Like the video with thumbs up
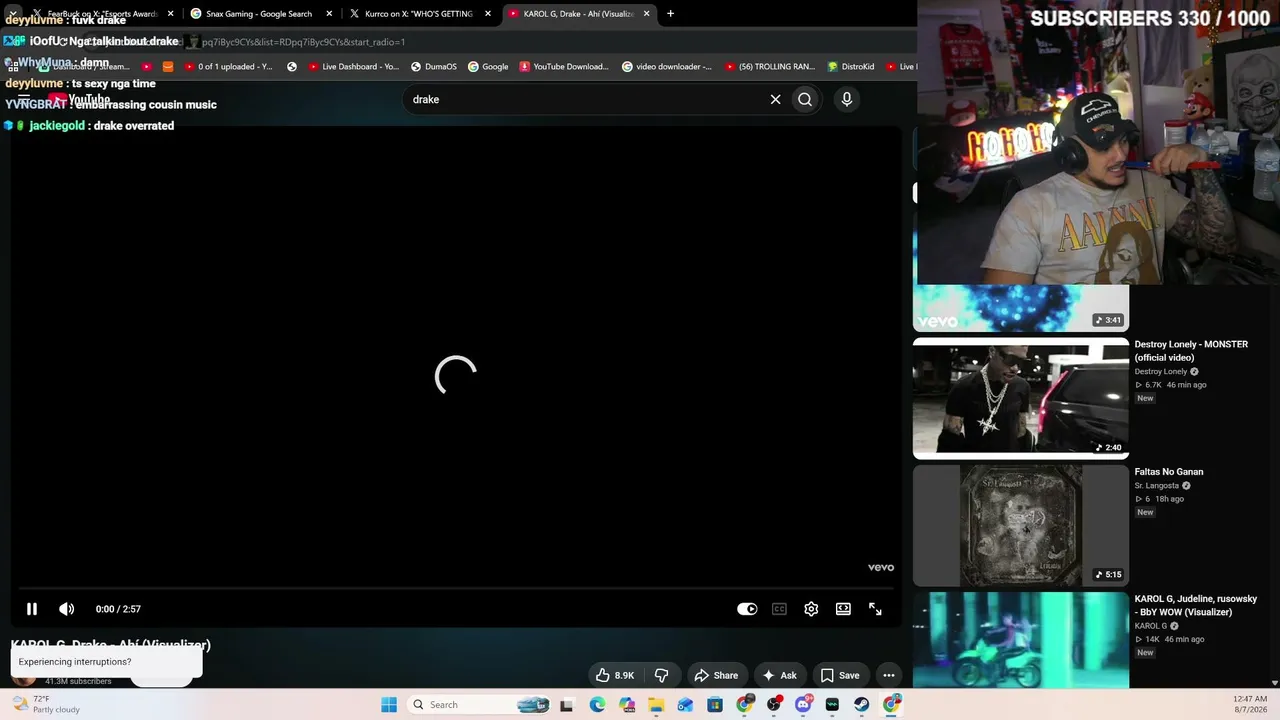This screenshot has width=1280, height=720. (615, 675)
